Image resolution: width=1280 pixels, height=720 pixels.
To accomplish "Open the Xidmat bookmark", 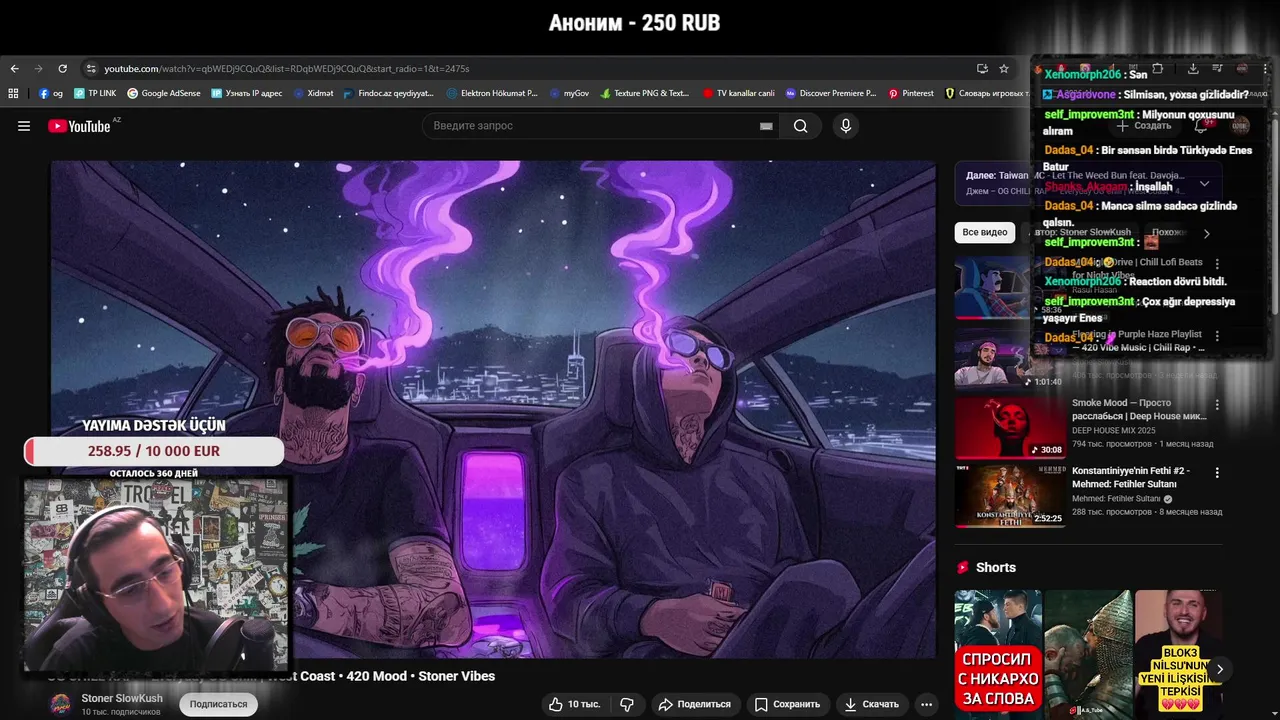I will [314, 93].
